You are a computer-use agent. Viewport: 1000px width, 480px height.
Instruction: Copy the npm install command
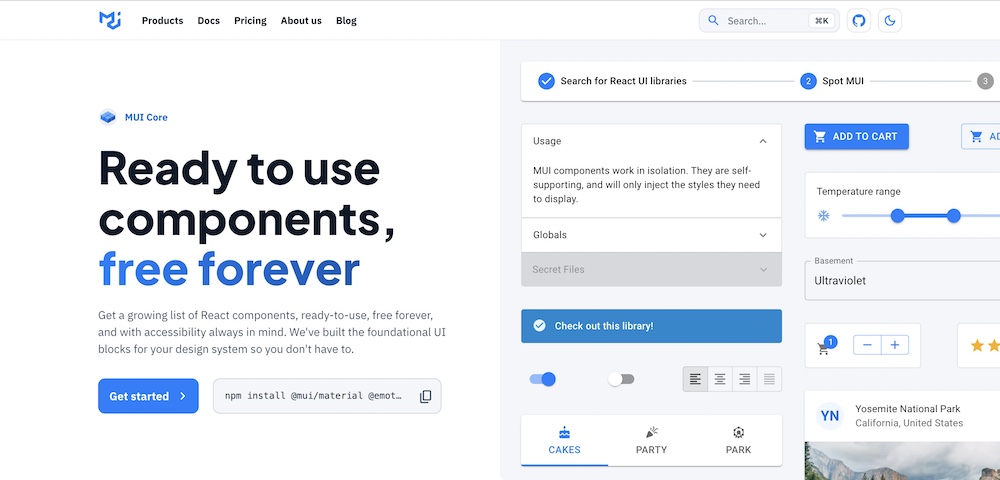coord(425,396)
